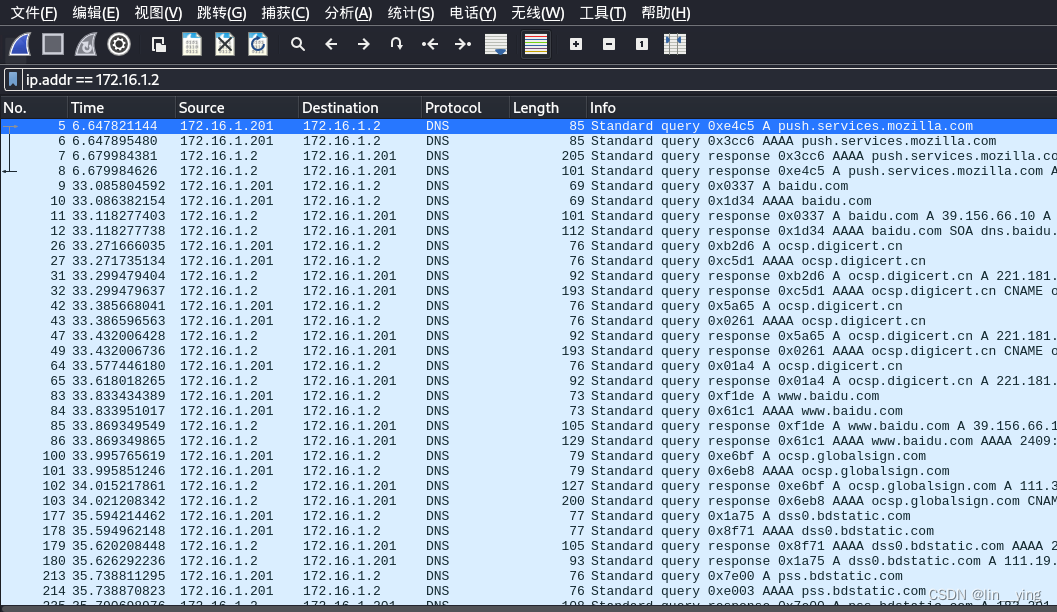Reload this capture file
1057x612 pixels.
coord(258,44)
